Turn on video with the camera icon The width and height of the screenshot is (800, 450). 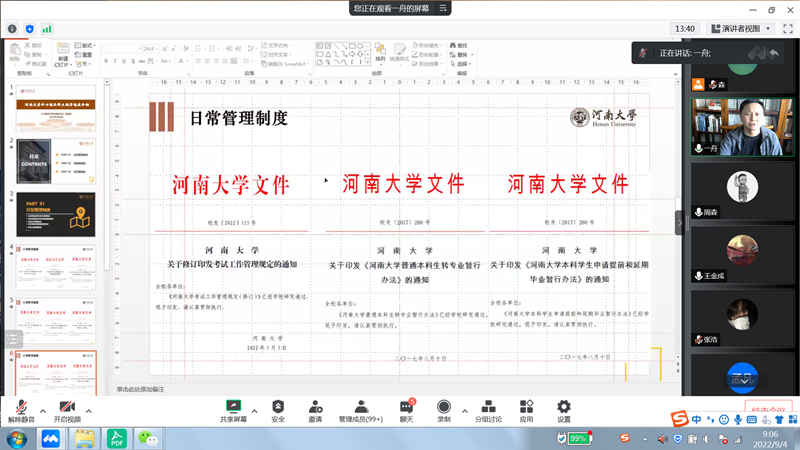67,408
